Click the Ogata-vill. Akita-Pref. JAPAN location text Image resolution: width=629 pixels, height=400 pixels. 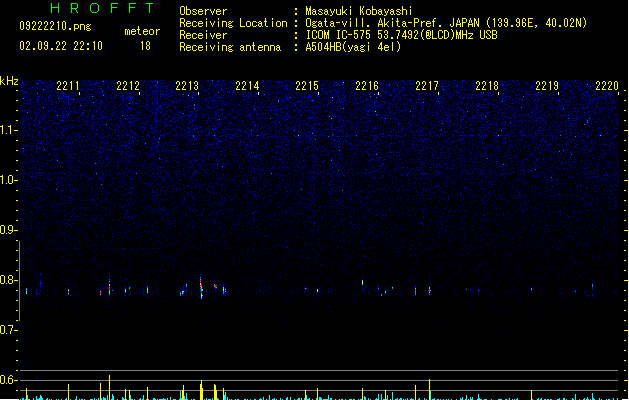pos(446,23)
